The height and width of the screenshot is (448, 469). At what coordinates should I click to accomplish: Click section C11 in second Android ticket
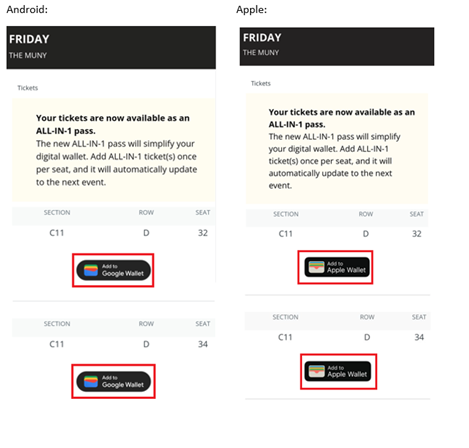pyautogui.click(x=57, y=344)
